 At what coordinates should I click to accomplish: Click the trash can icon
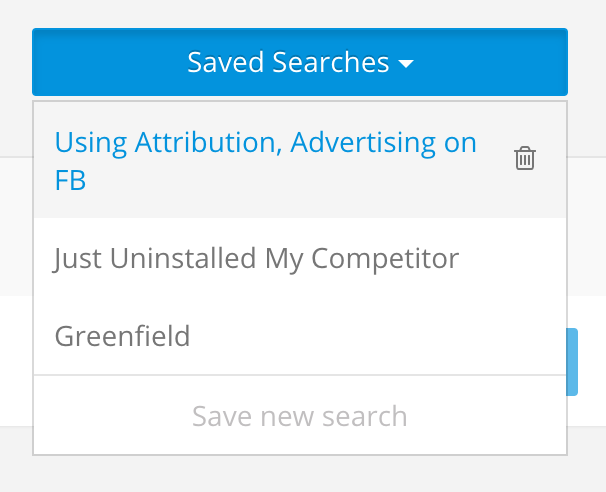524,158
